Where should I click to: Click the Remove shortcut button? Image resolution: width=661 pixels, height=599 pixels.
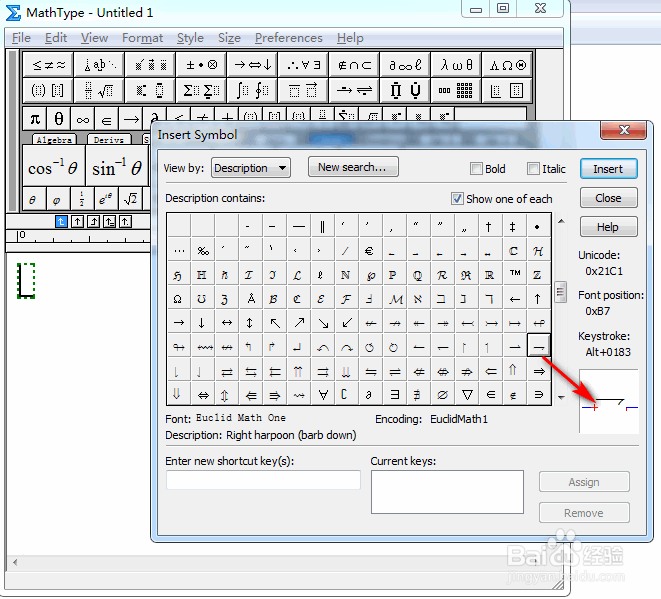pos(584,513)
